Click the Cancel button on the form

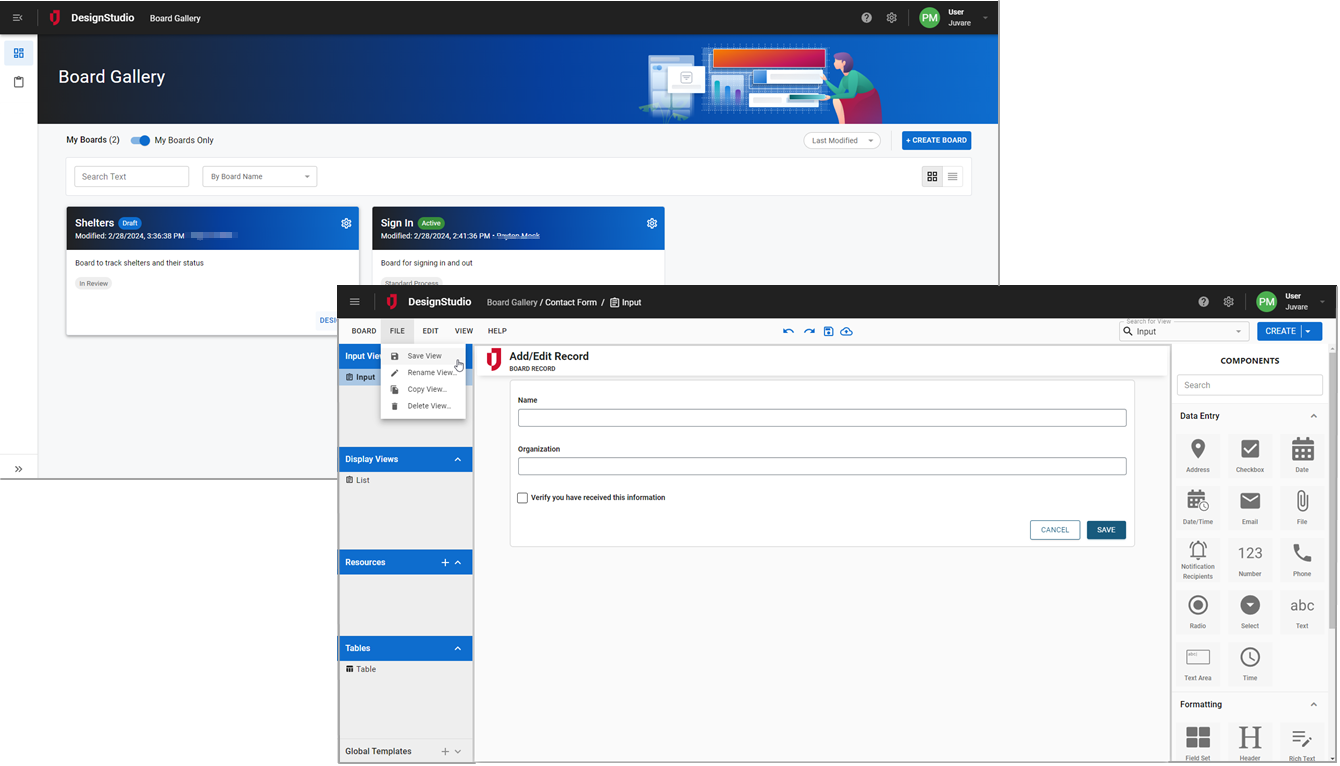tap(1054, 530)
